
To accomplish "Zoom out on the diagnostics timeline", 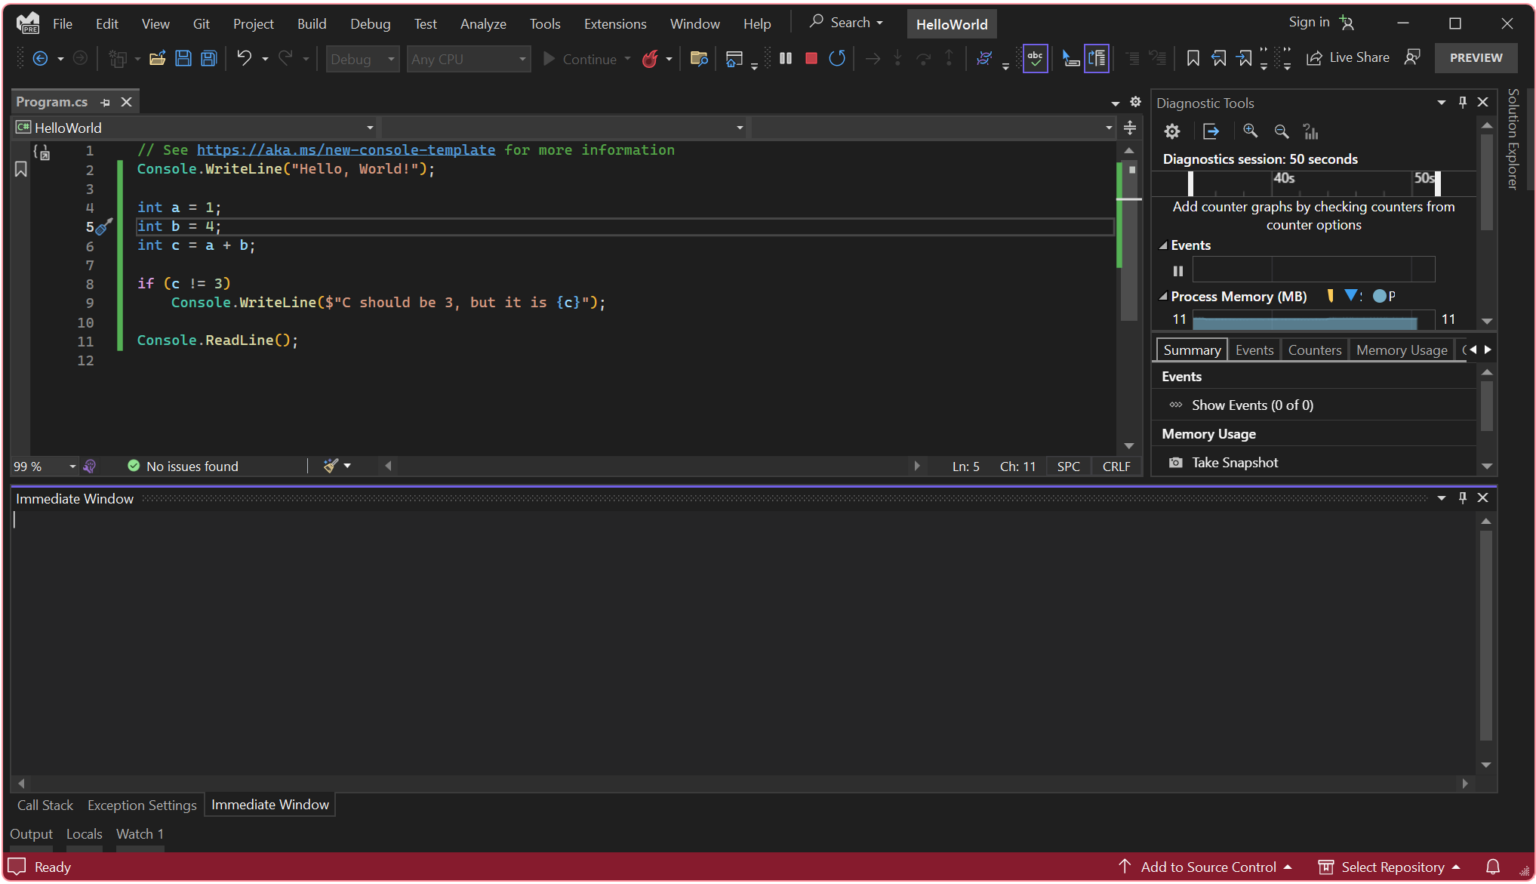I will [x=1281, y=131].
